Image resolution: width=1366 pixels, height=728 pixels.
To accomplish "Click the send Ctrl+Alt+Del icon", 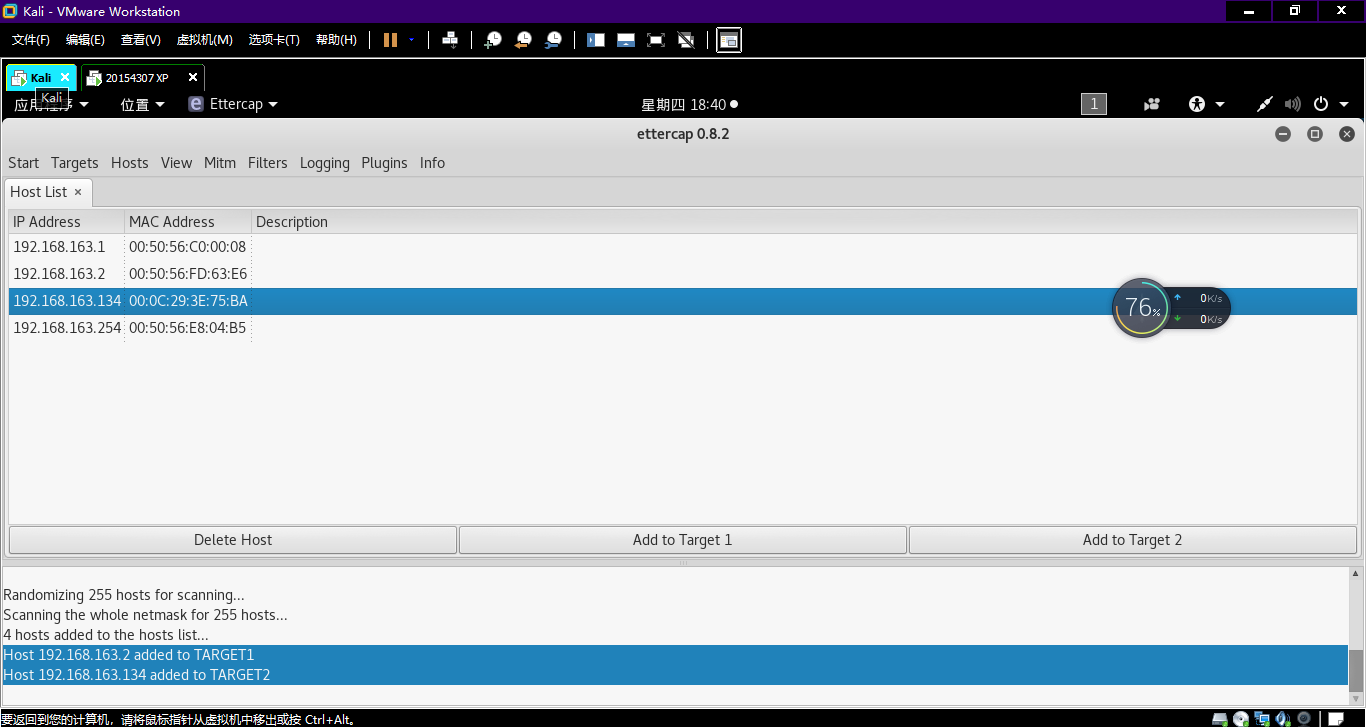I will [x=450, y=40].
